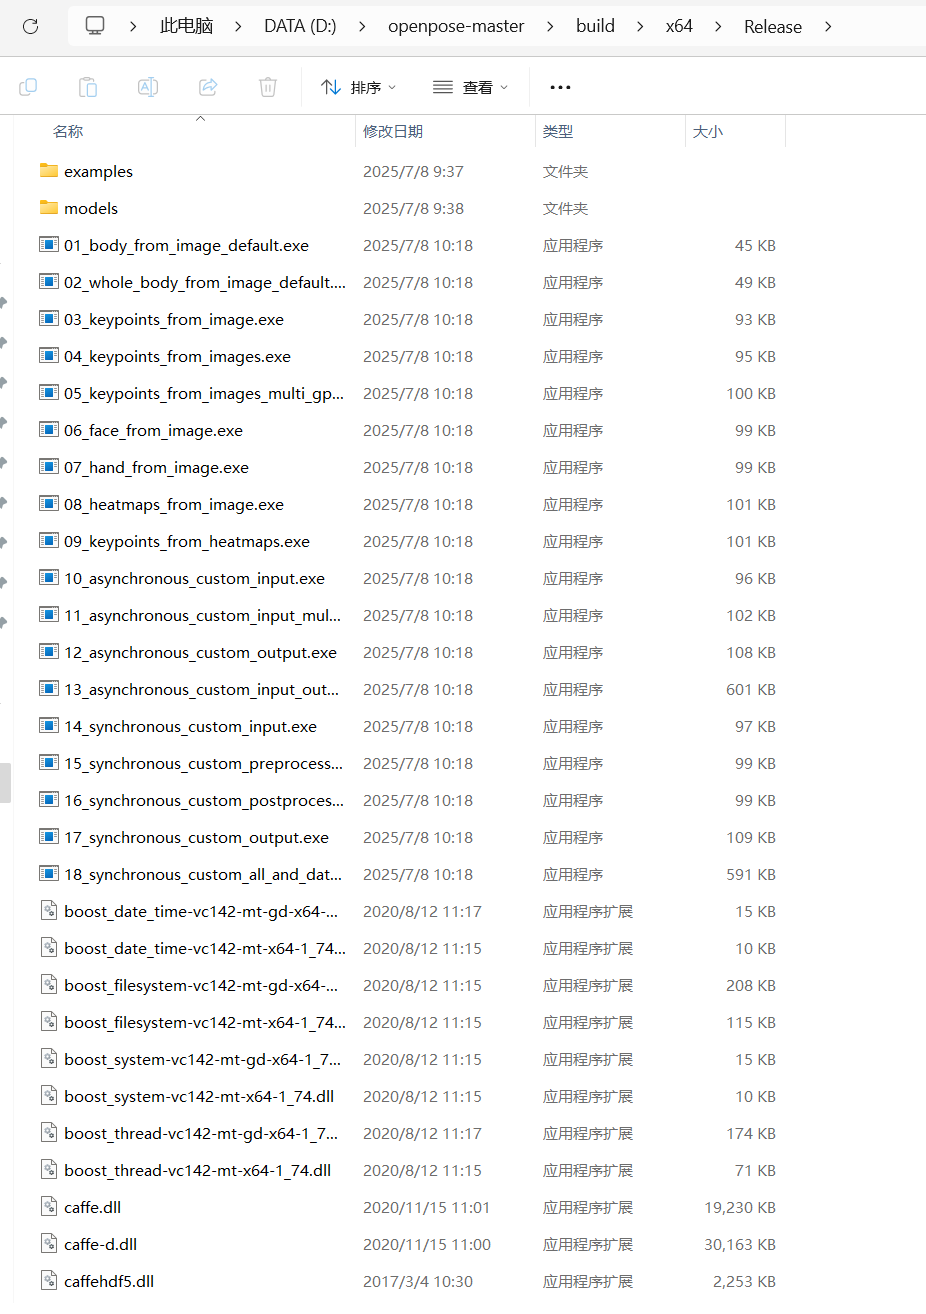The height and width of the screenshot is (1314, 926).
Task: Sort files by the 名称 column header
Action: coord(67,131)
